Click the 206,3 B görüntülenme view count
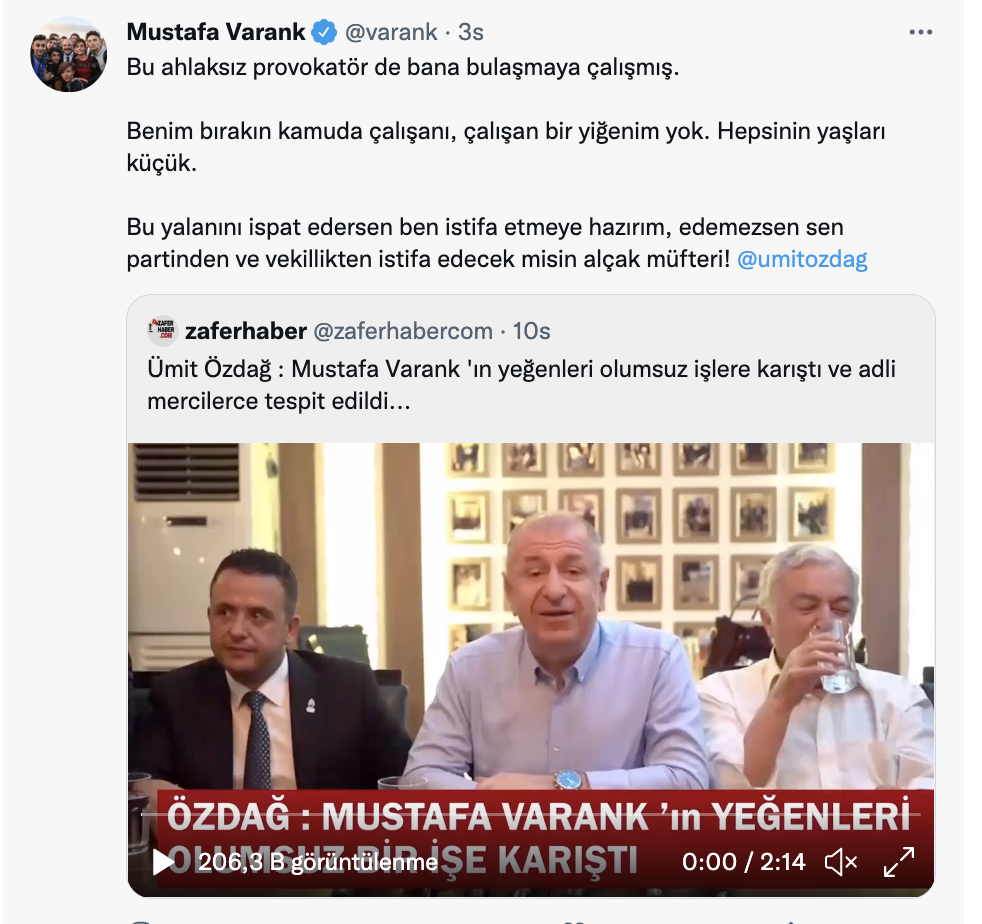982x924 pixels. coord(318,863)
